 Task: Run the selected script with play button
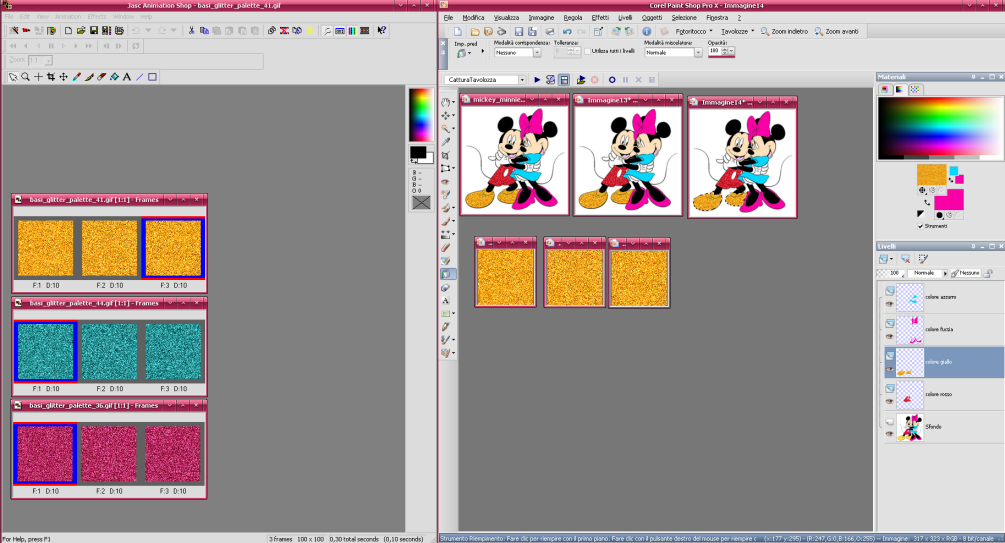[x=537, y=80]
